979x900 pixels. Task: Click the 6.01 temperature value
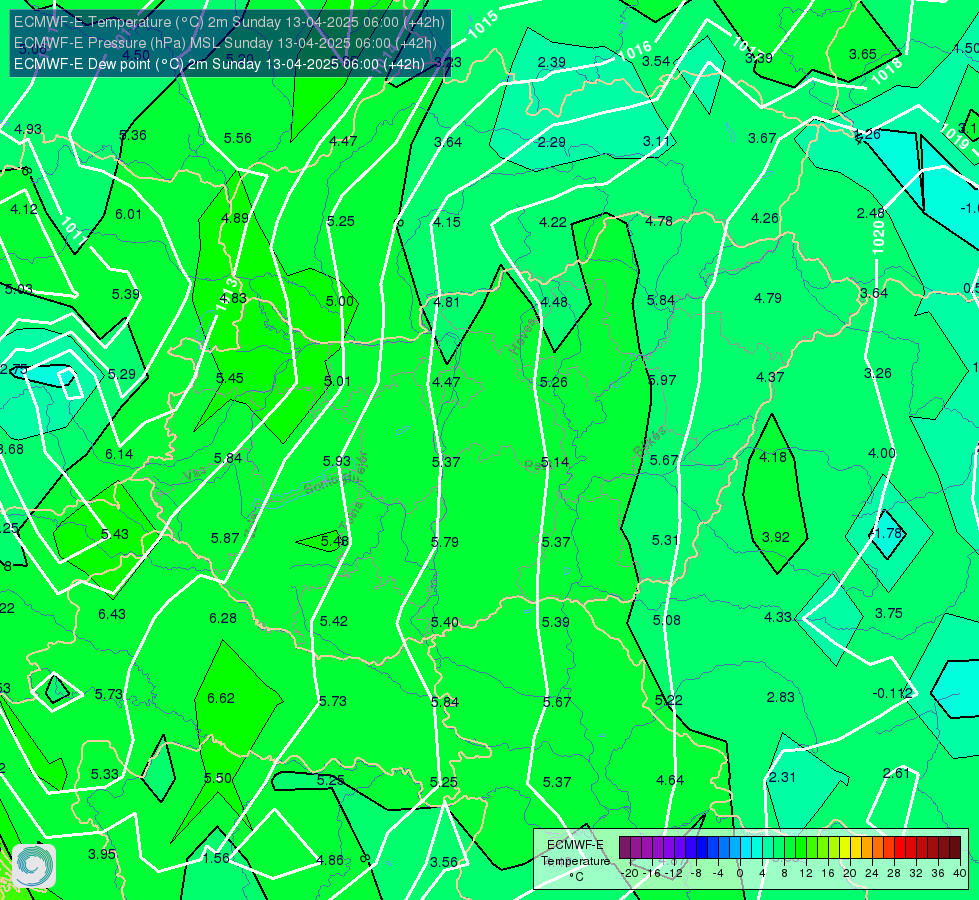129,214
